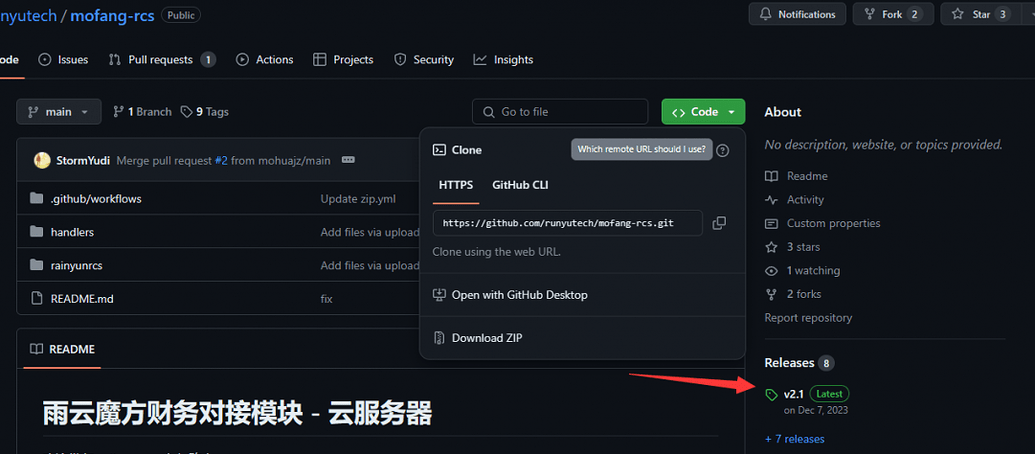Expand the commit message ellipsis
Viewport: 1035px width, 454px height.
click(348, 160)
